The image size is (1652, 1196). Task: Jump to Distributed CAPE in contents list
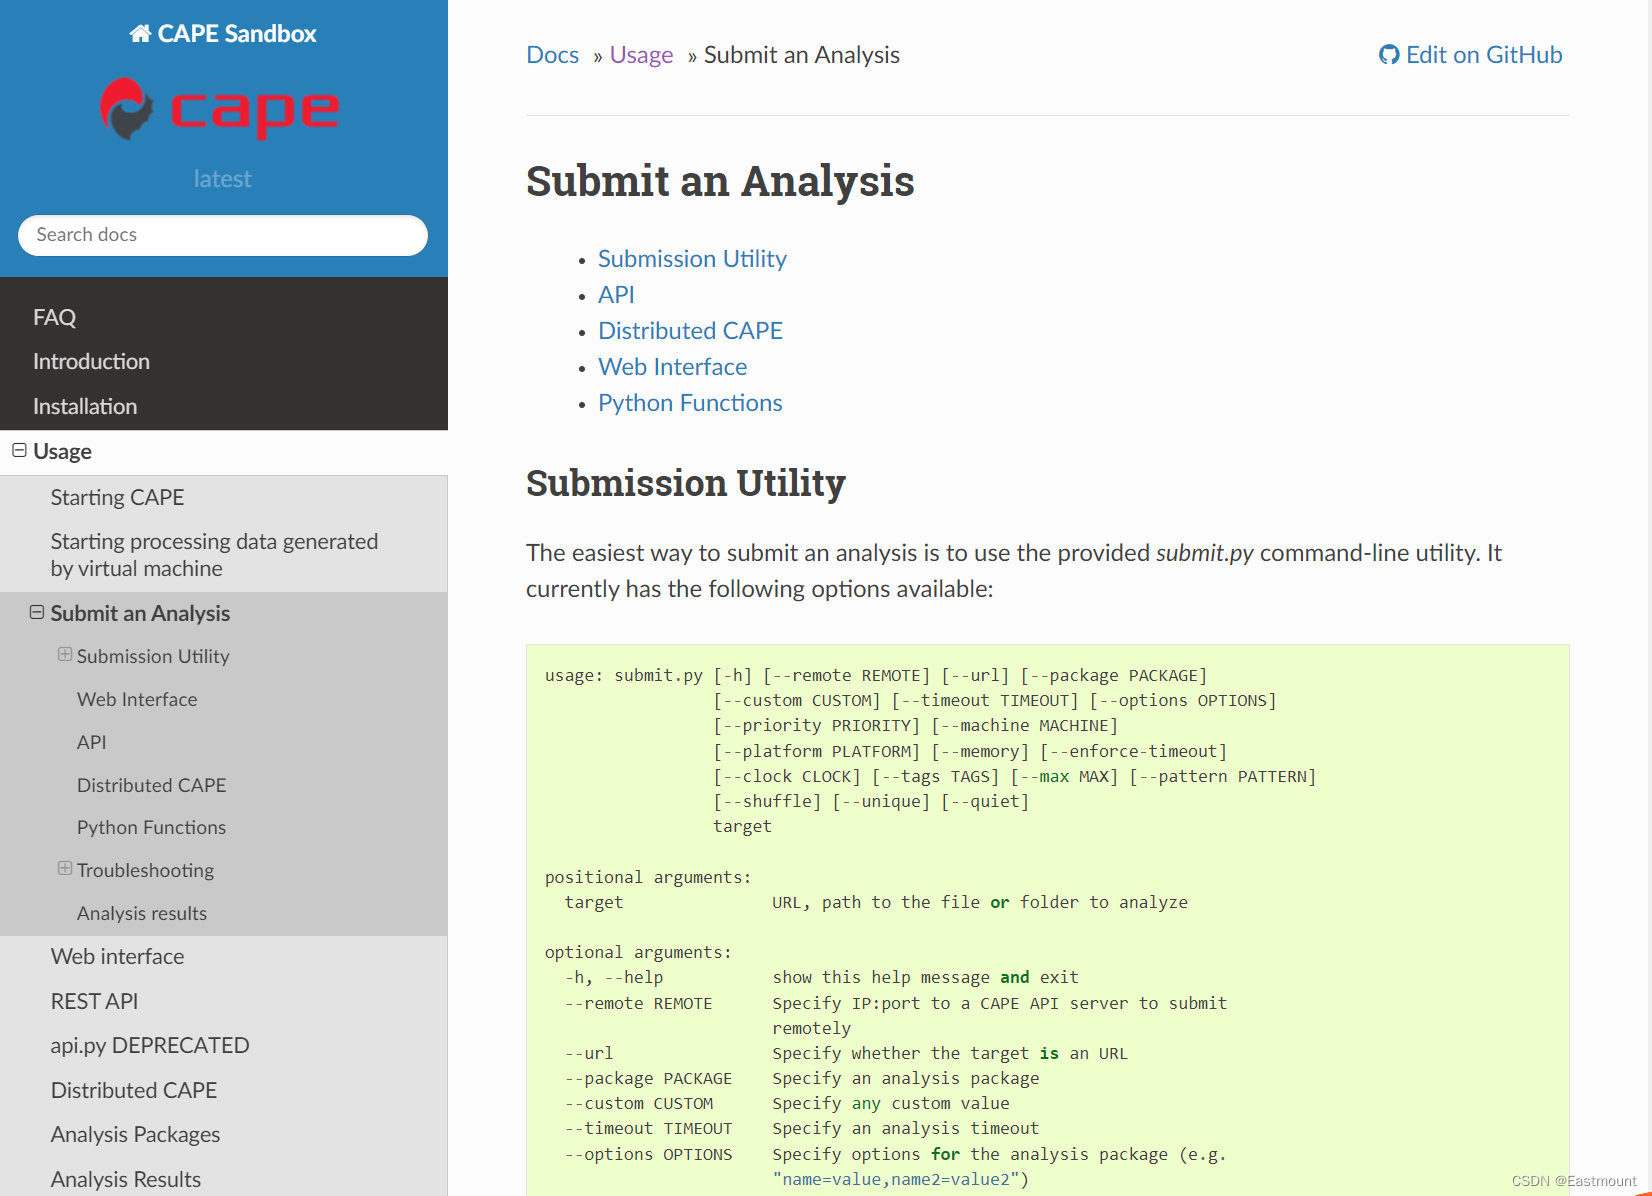click(690, 331)
